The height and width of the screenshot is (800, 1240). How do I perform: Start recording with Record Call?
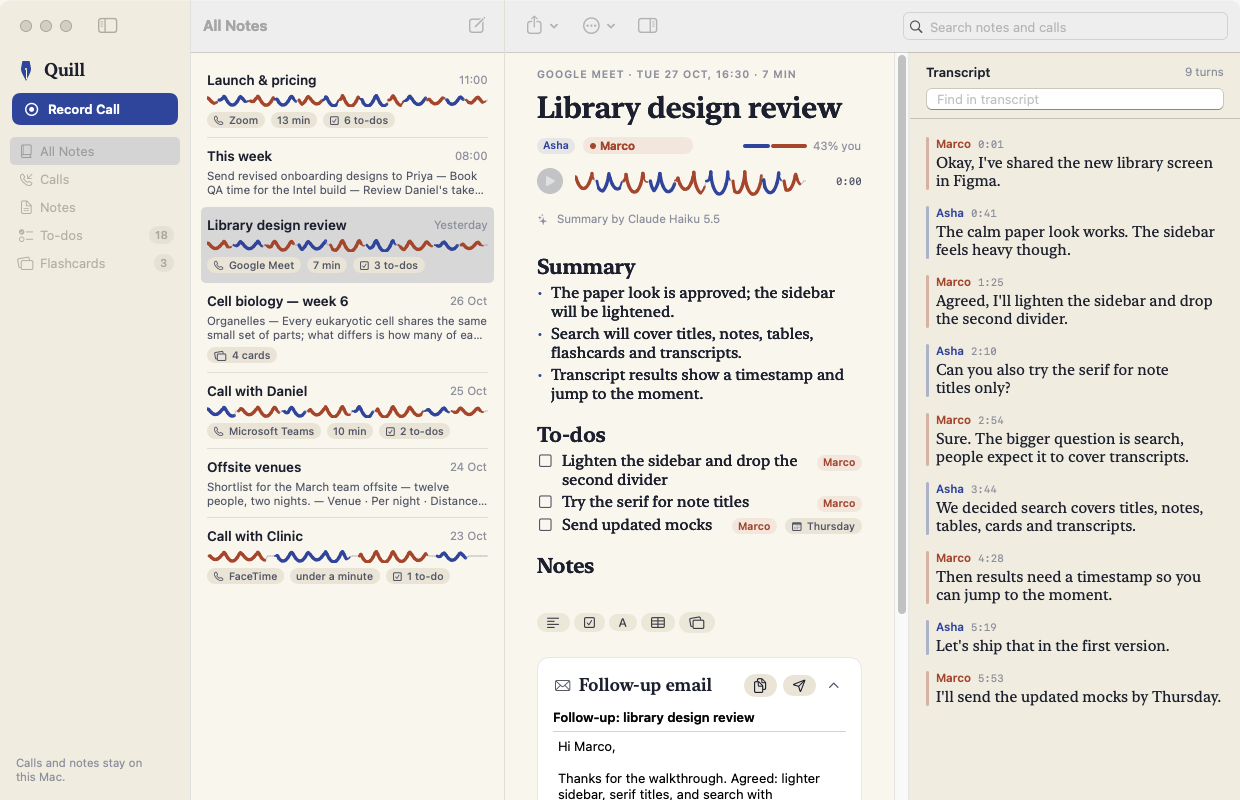click(95, 109)
